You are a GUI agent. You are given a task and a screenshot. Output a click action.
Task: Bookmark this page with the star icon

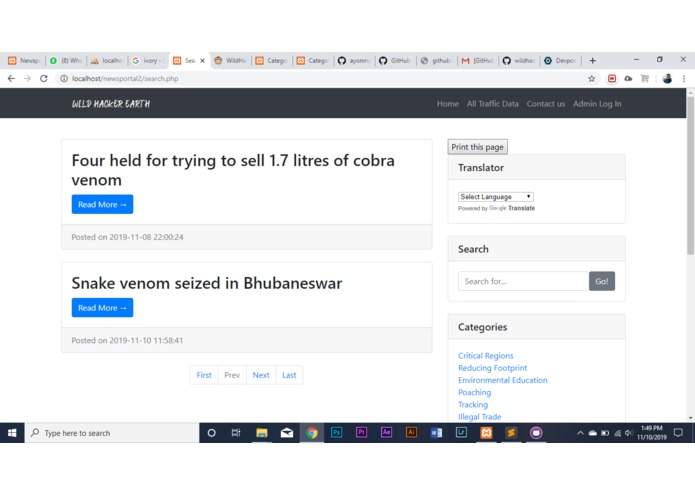(591, 78)
